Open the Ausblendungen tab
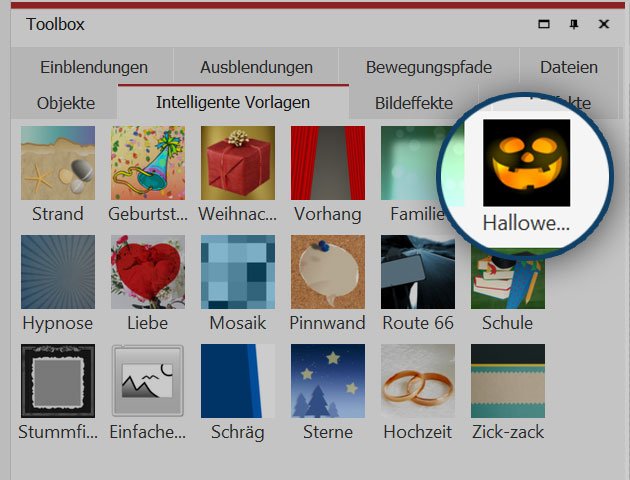630x480 pixels. pos(256,67)
